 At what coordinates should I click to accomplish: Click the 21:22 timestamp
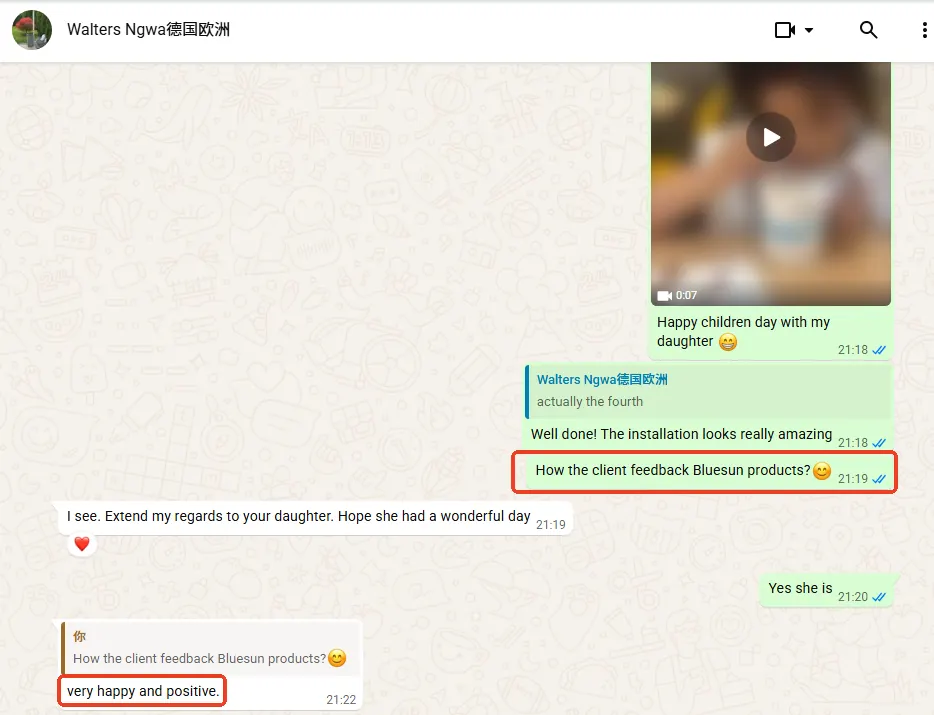[341, 700]
